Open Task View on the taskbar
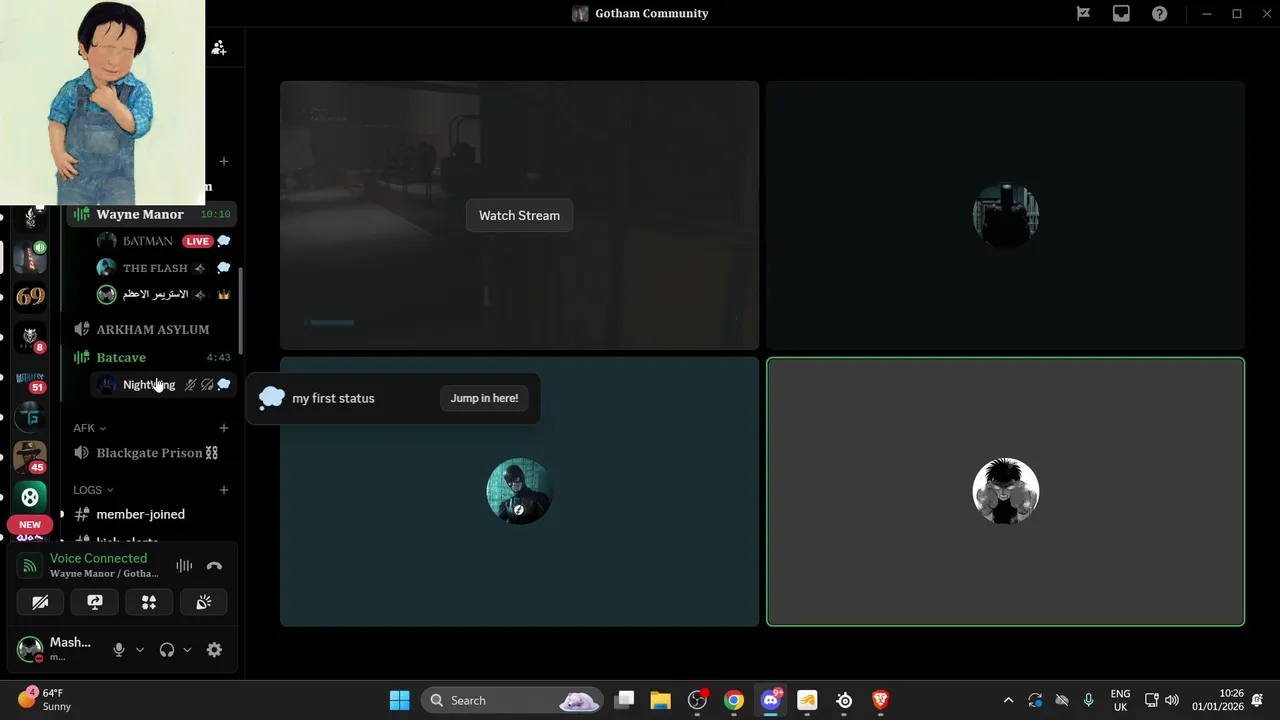 [x=624, y=700]
